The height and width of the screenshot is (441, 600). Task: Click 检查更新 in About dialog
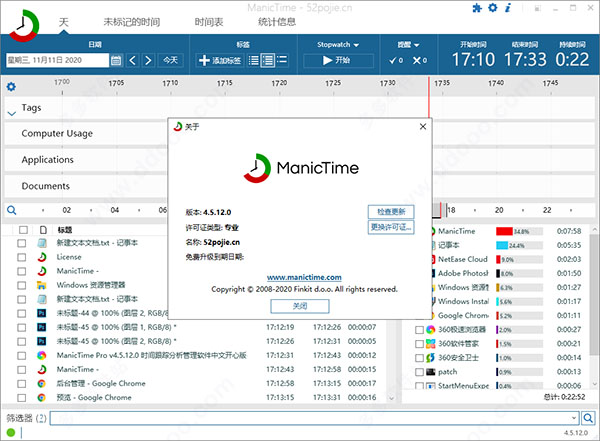tap(391, 212)
